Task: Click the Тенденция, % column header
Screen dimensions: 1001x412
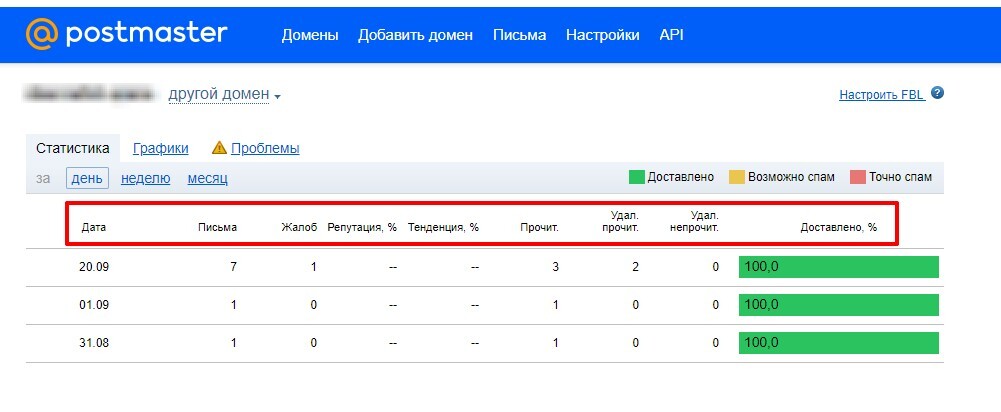Action: (443, 227)
